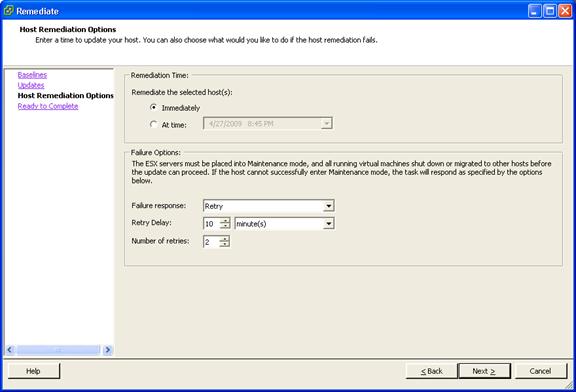This screenshot has height=392, width=576.
Task: Click the 'Remediate the selected host(s):' text
Action: pos(182,92)
